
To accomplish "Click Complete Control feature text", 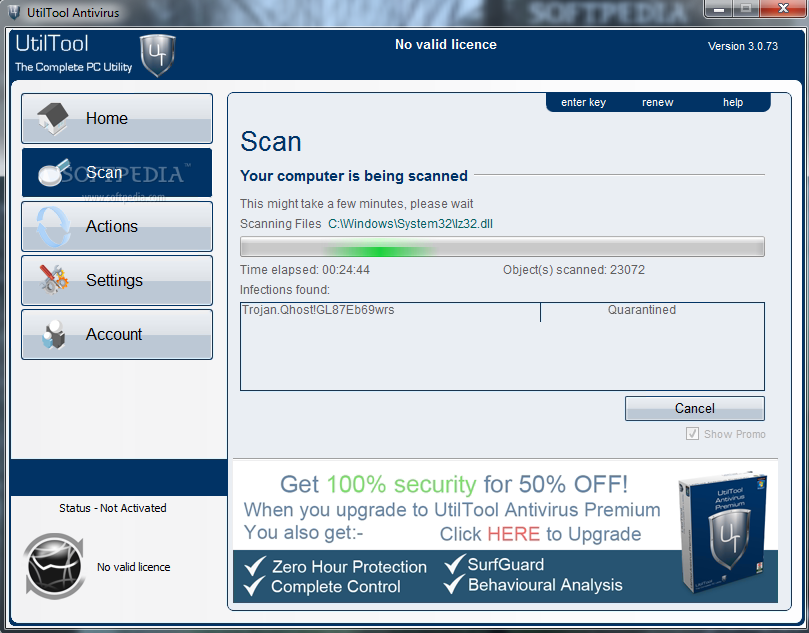I will [x=336, y=587].
